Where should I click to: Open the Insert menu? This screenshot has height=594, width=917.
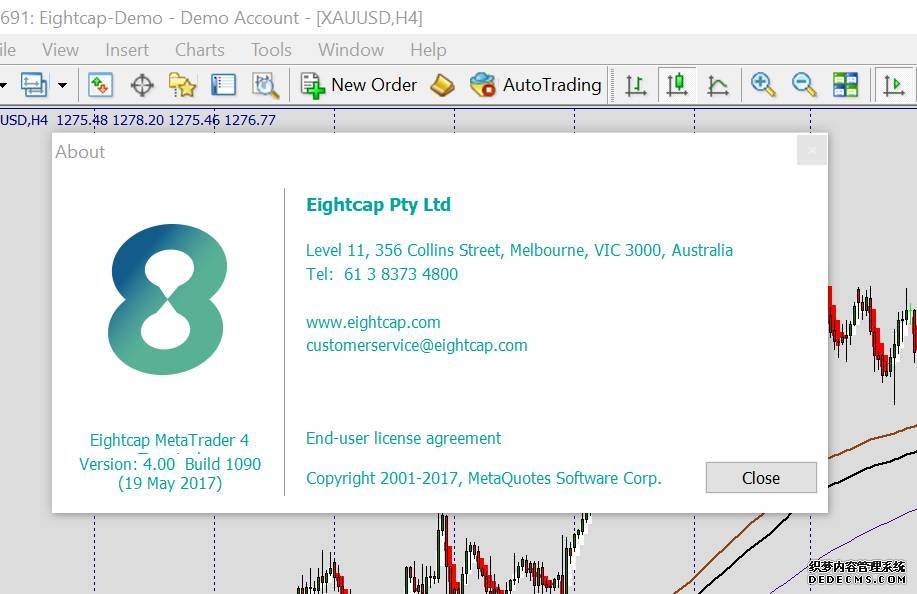(127, 50)
